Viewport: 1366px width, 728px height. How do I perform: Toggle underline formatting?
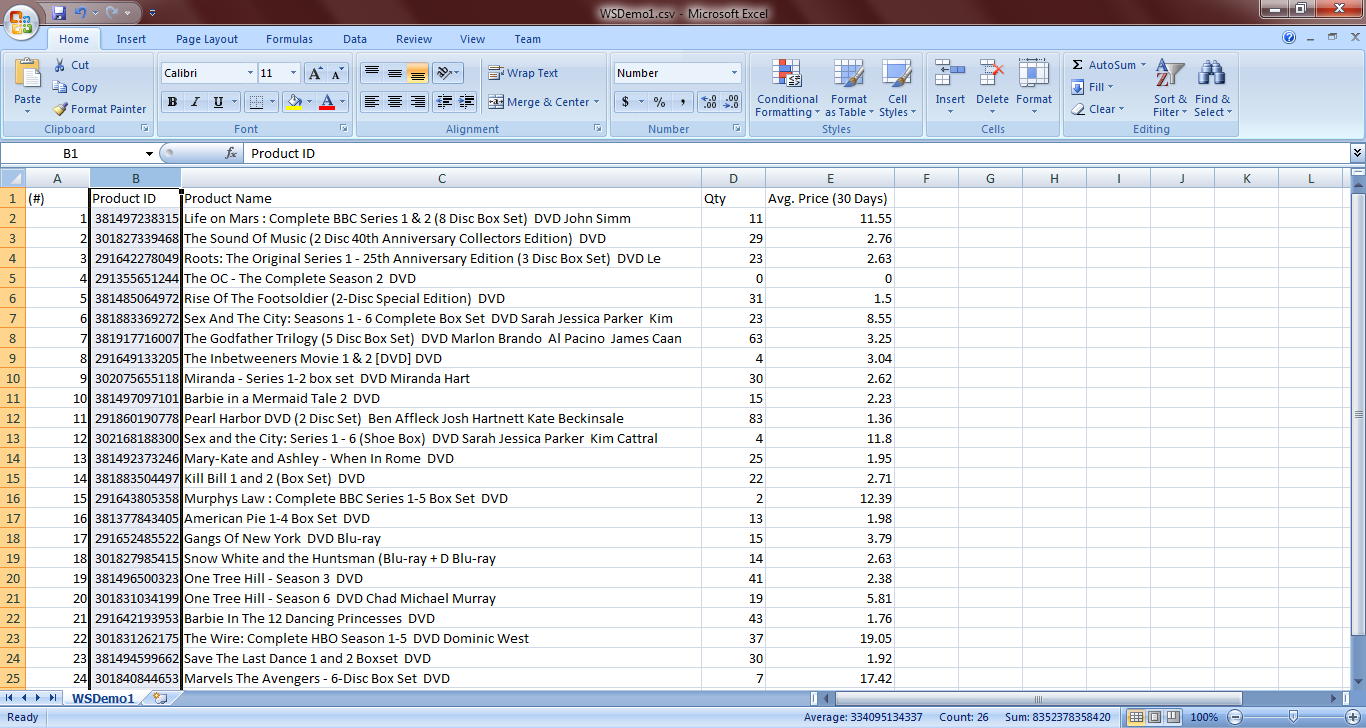point(218,102)
